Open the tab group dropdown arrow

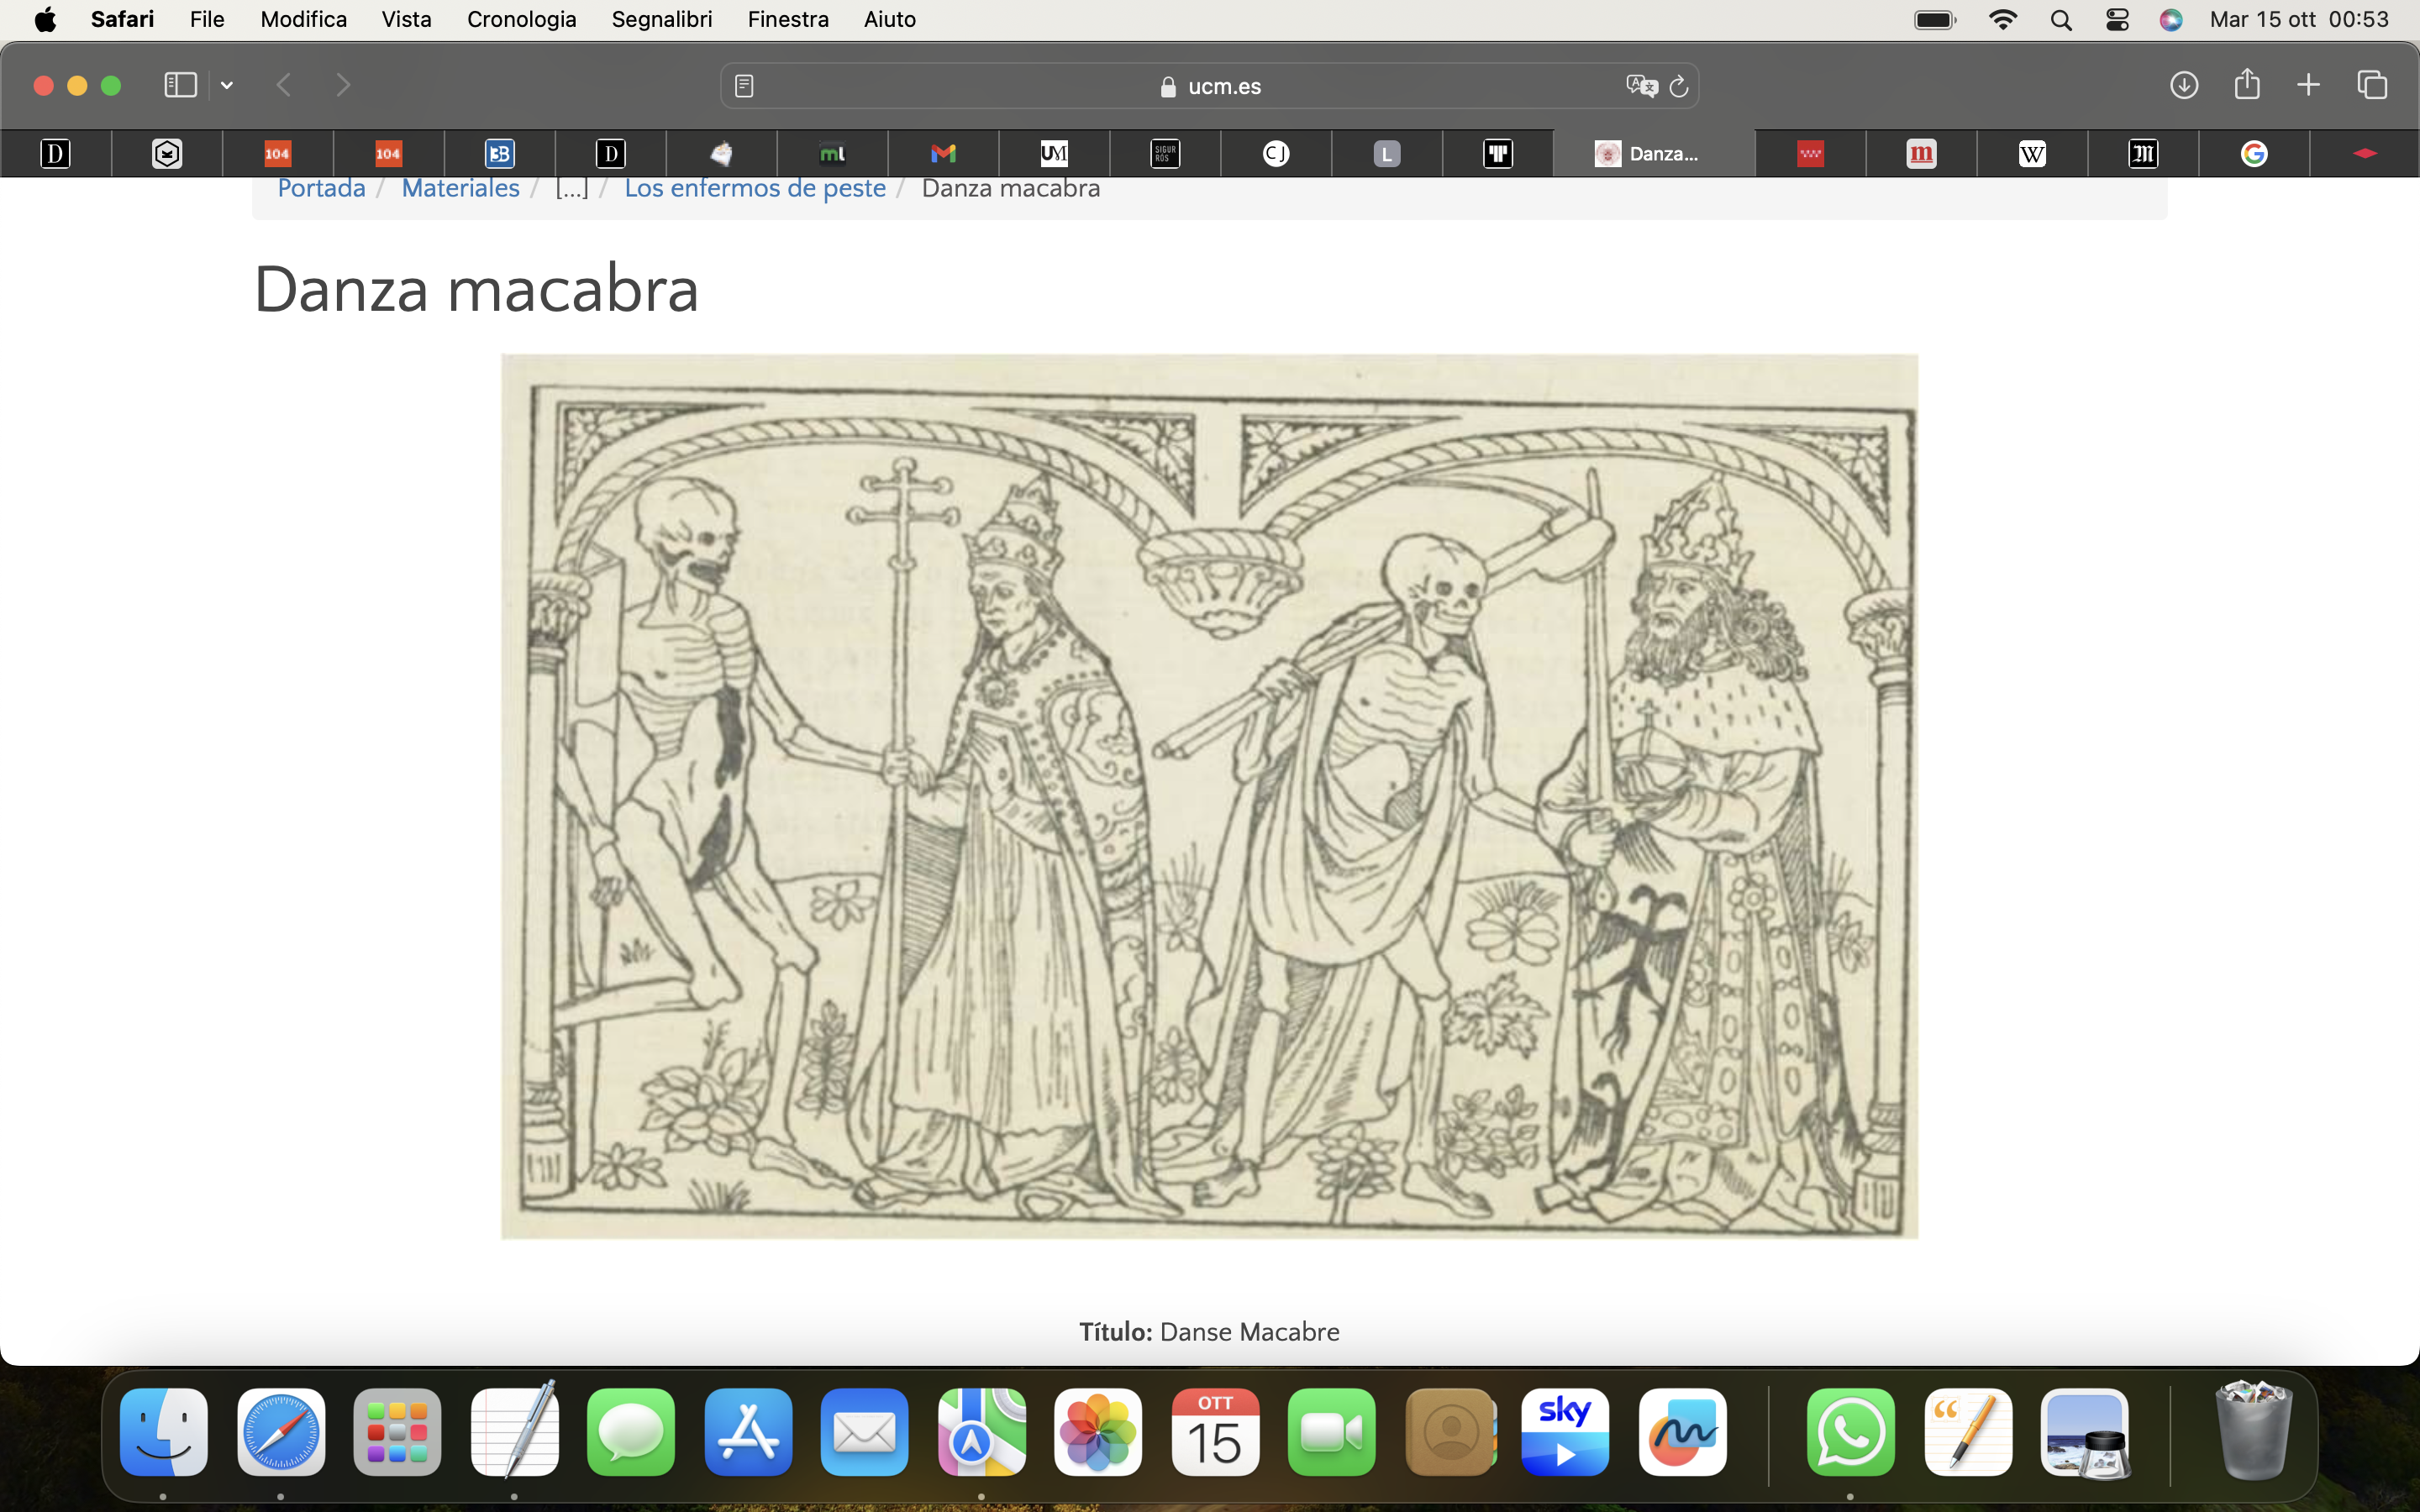227,85
